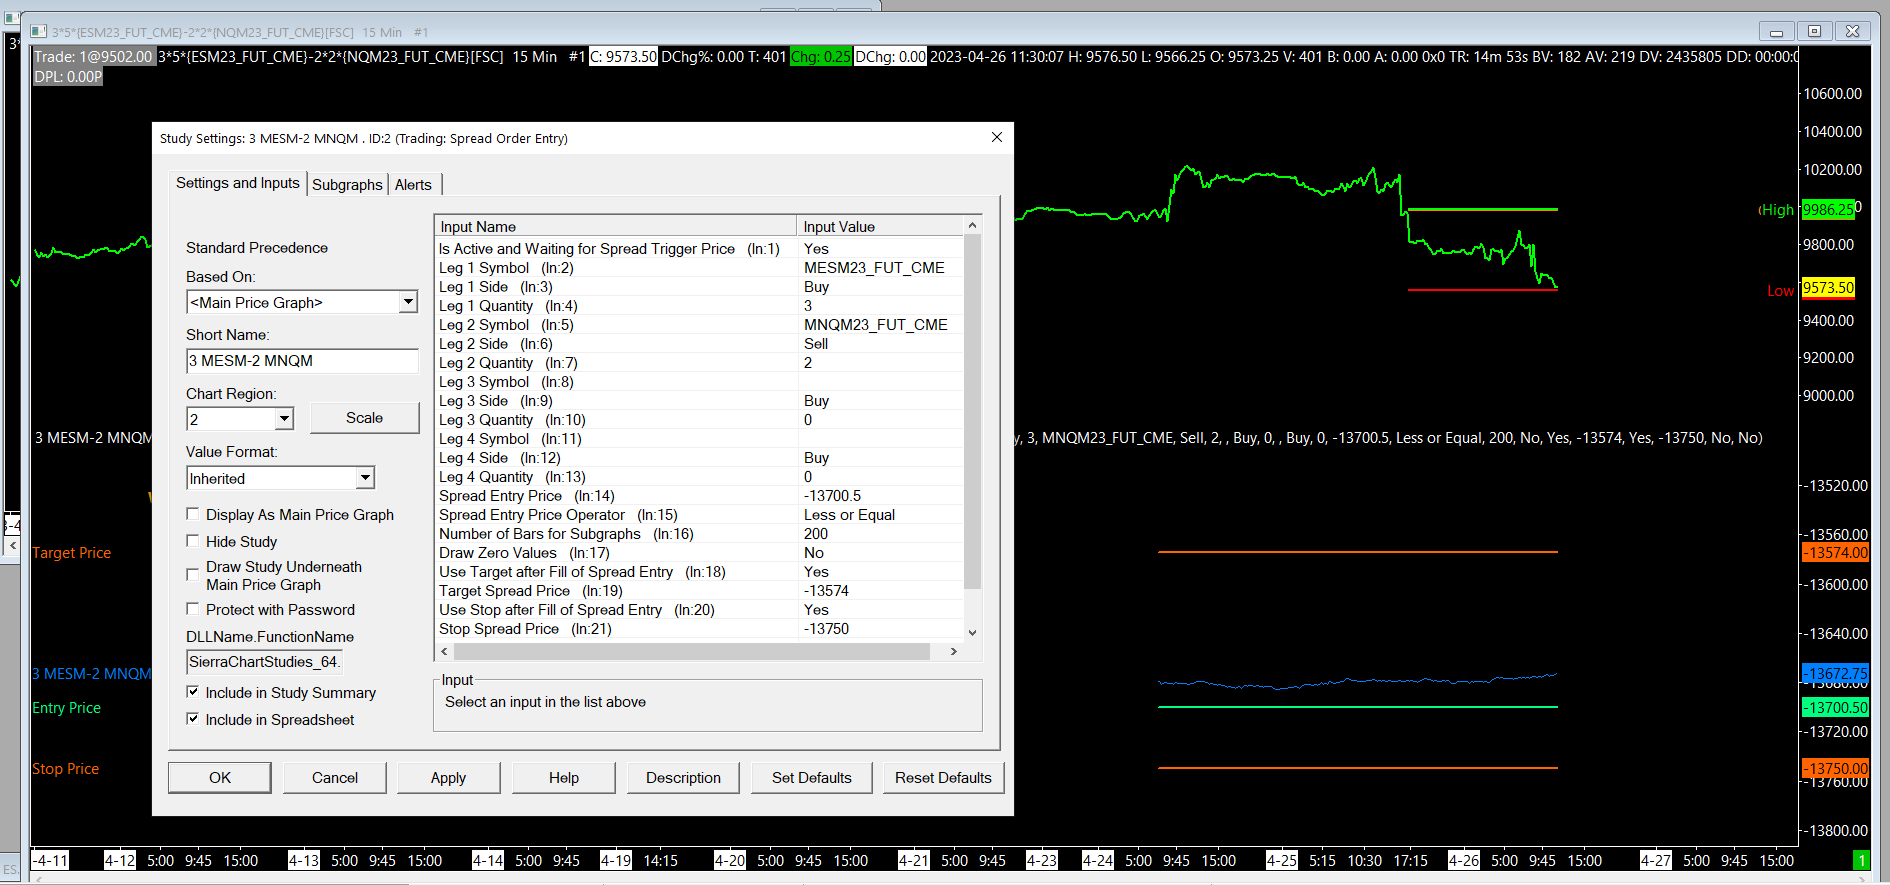Toggle Display As Main Price Graph
The height and width of the screenshot is (885, 1890).
point(192,514)
